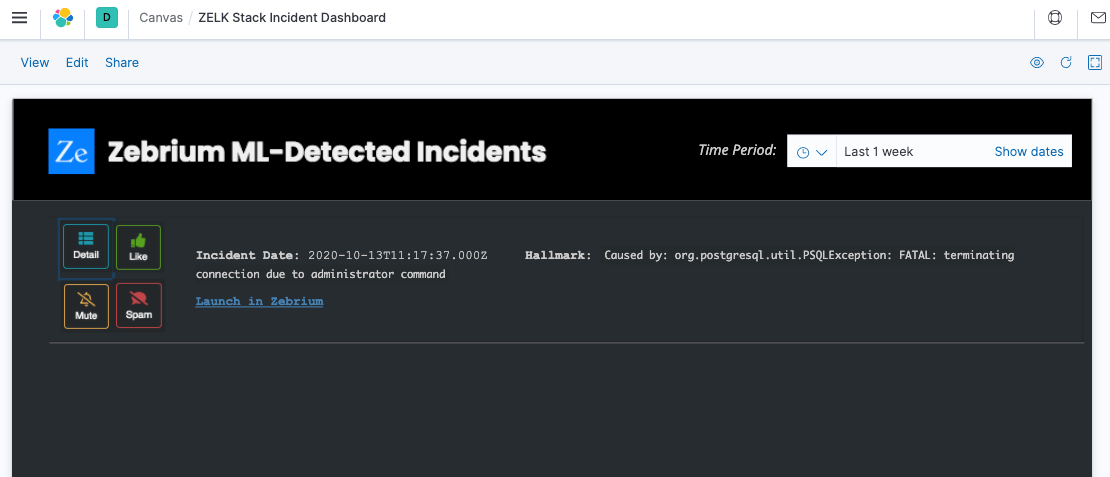Click the blue Ze Zebrium logo
This screenshot has height=477, width=1110.
point(71,151)
